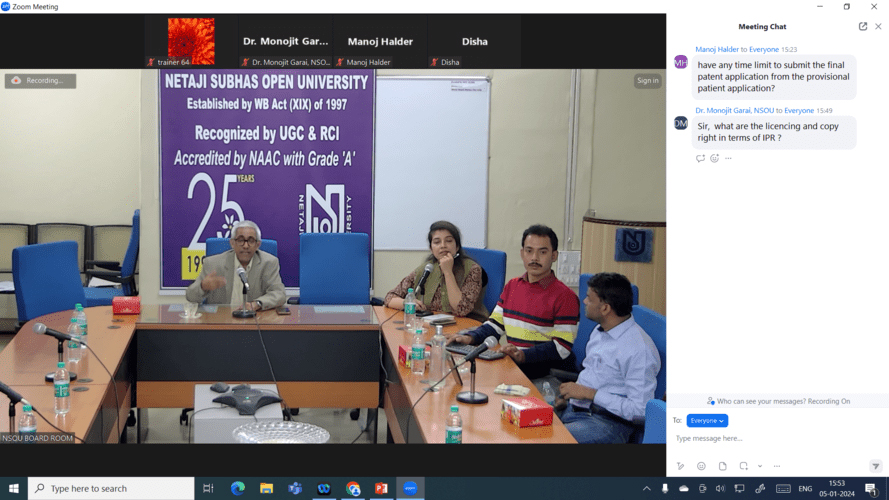This screenshot has width=889, height=500.
Task: Open the touch keyboard icon
Action: 783,489
